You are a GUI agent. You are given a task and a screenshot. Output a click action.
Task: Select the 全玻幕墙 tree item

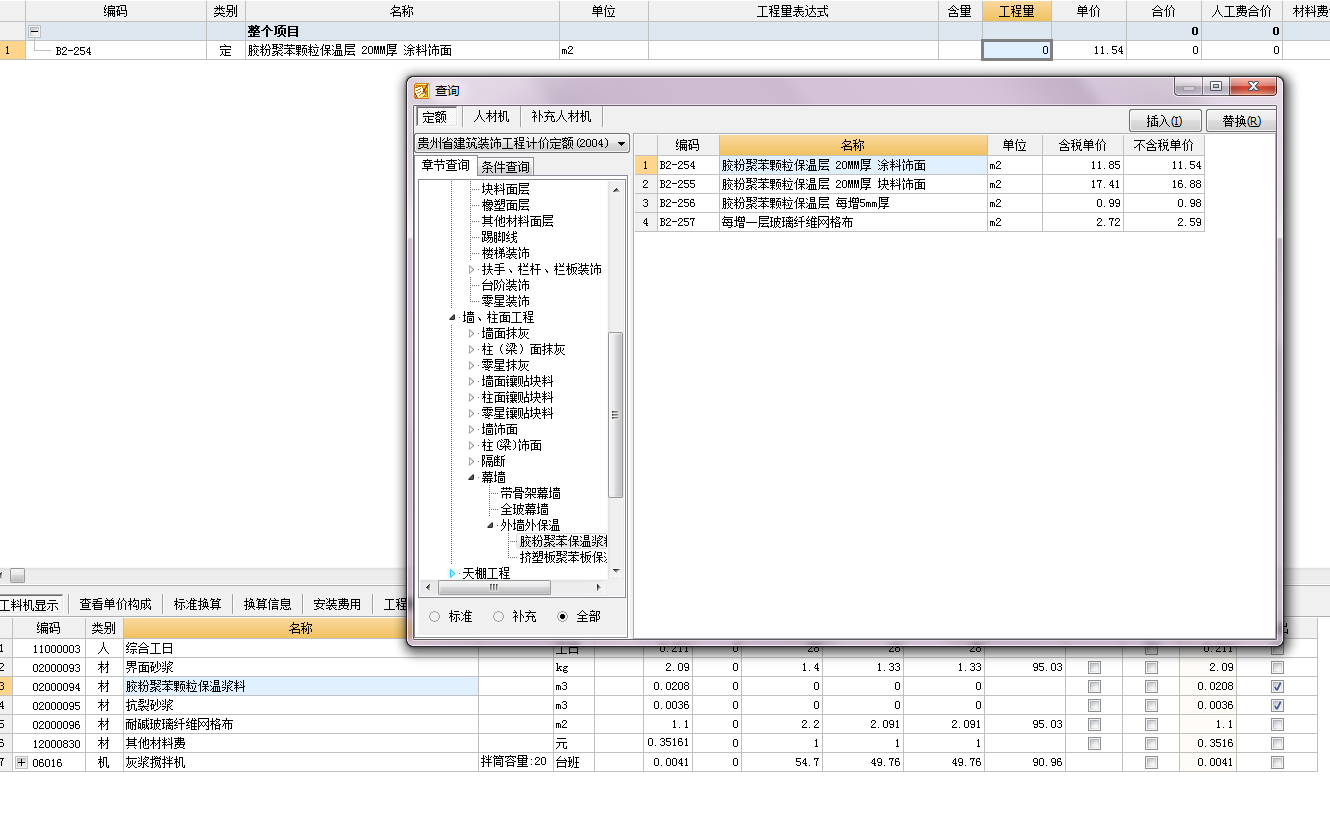coord(524,509)
